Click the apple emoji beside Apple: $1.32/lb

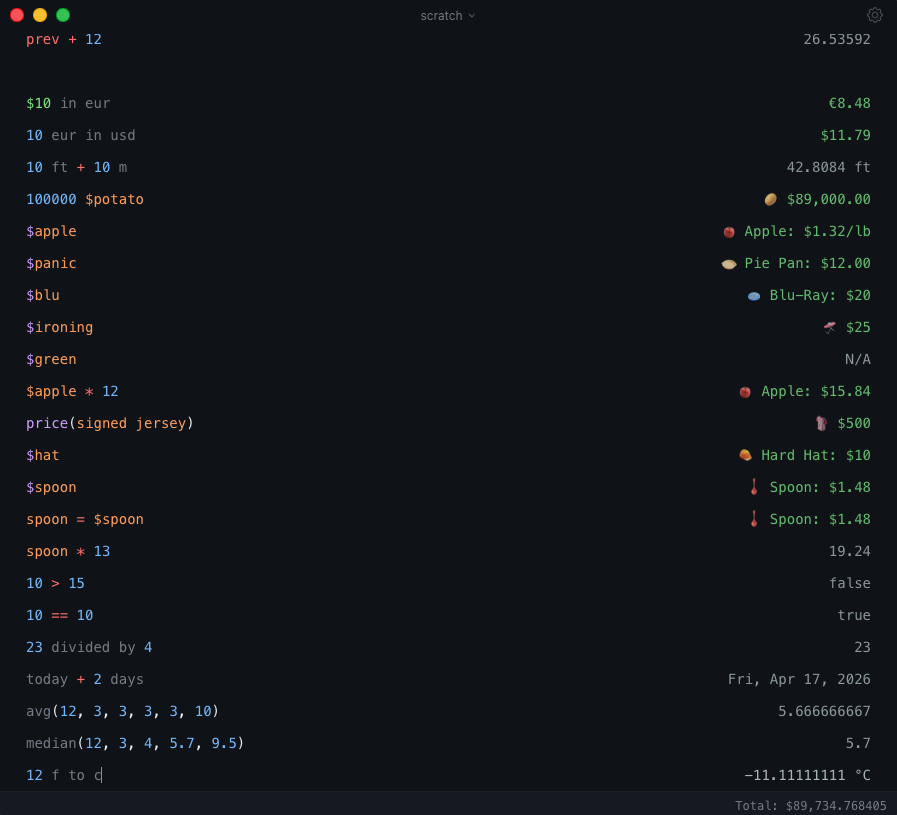tap(728, 231)
